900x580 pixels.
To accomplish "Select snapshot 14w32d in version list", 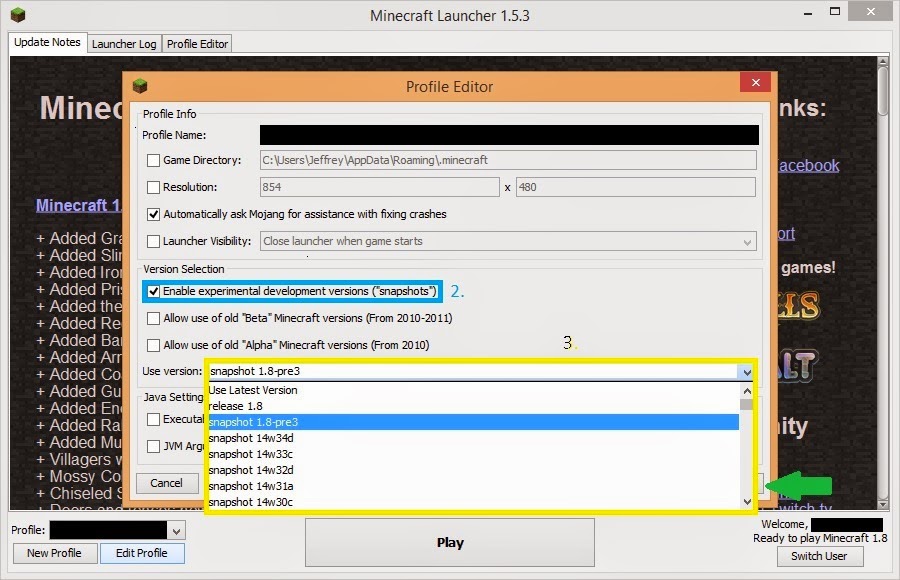I will (474, 470).
